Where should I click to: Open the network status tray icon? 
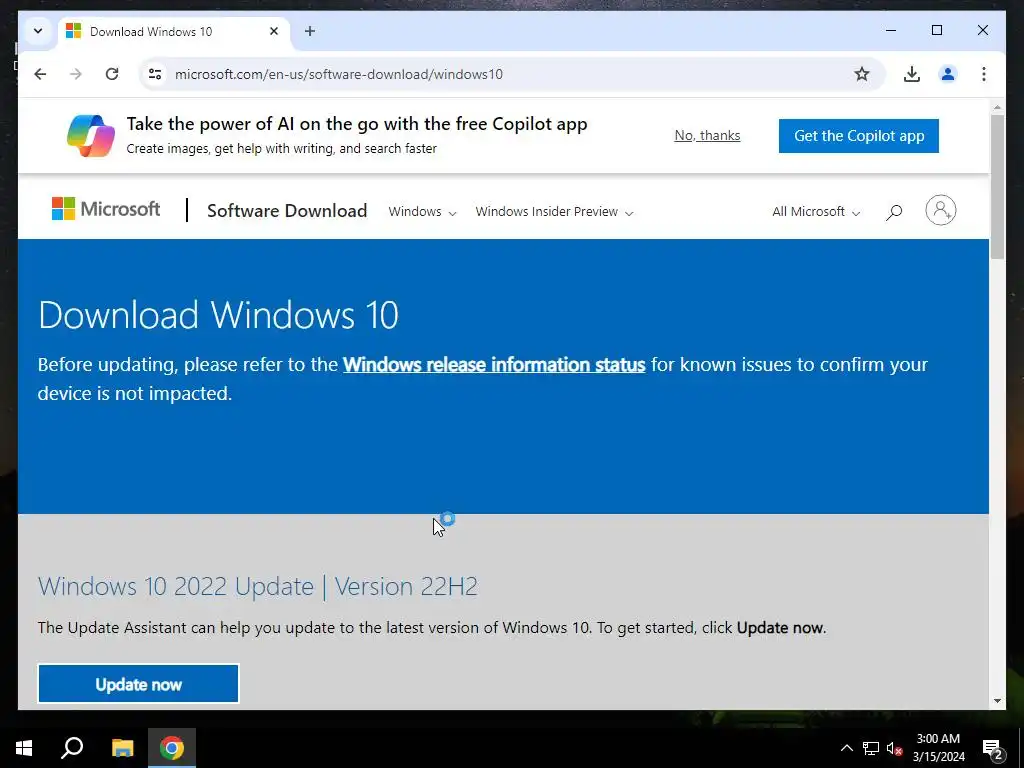[871, 748]
